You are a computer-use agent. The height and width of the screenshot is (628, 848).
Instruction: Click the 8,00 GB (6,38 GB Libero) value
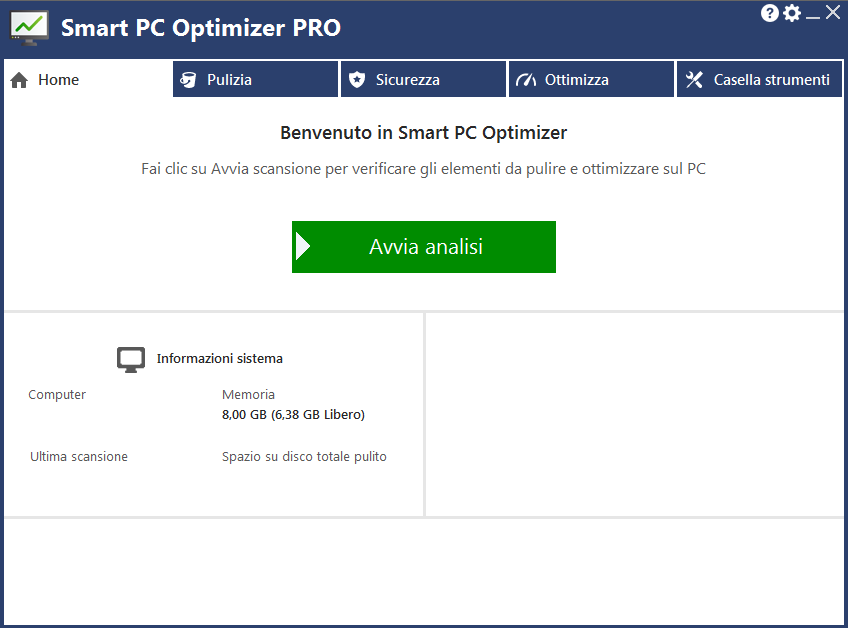point(293,415)
